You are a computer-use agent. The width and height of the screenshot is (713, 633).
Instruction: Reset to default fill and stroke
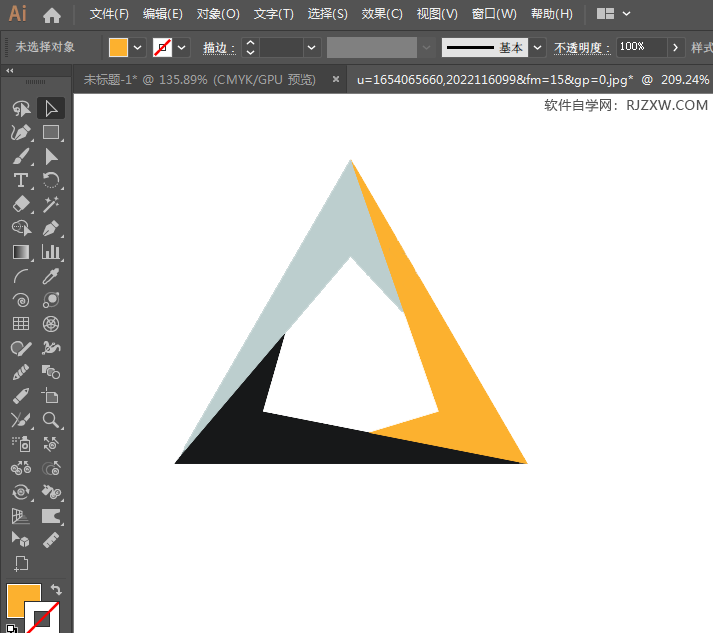point(11,627)
